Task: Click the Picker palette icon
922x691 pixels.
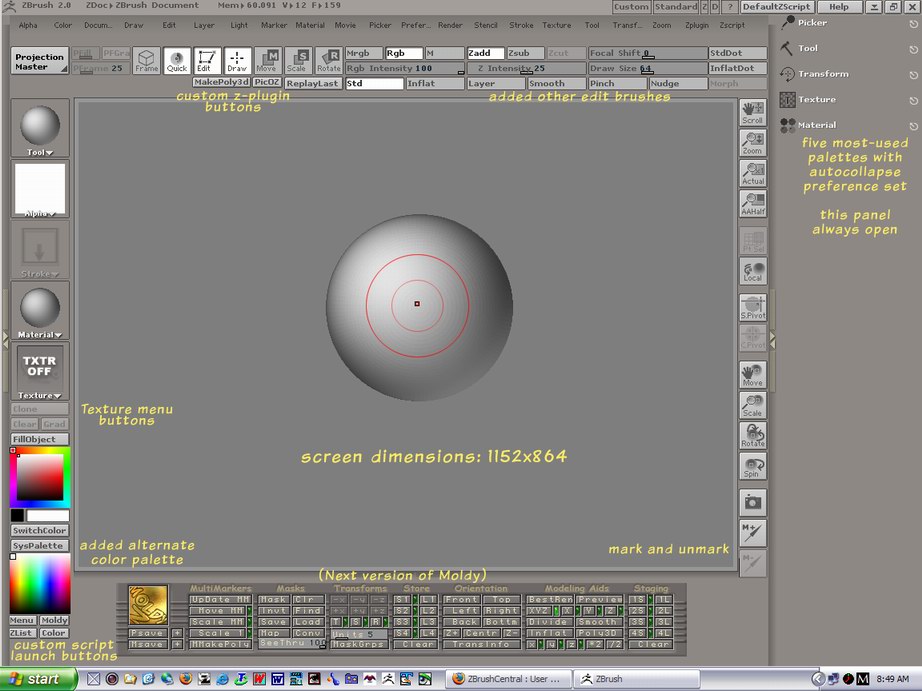Action: (787, 23)
